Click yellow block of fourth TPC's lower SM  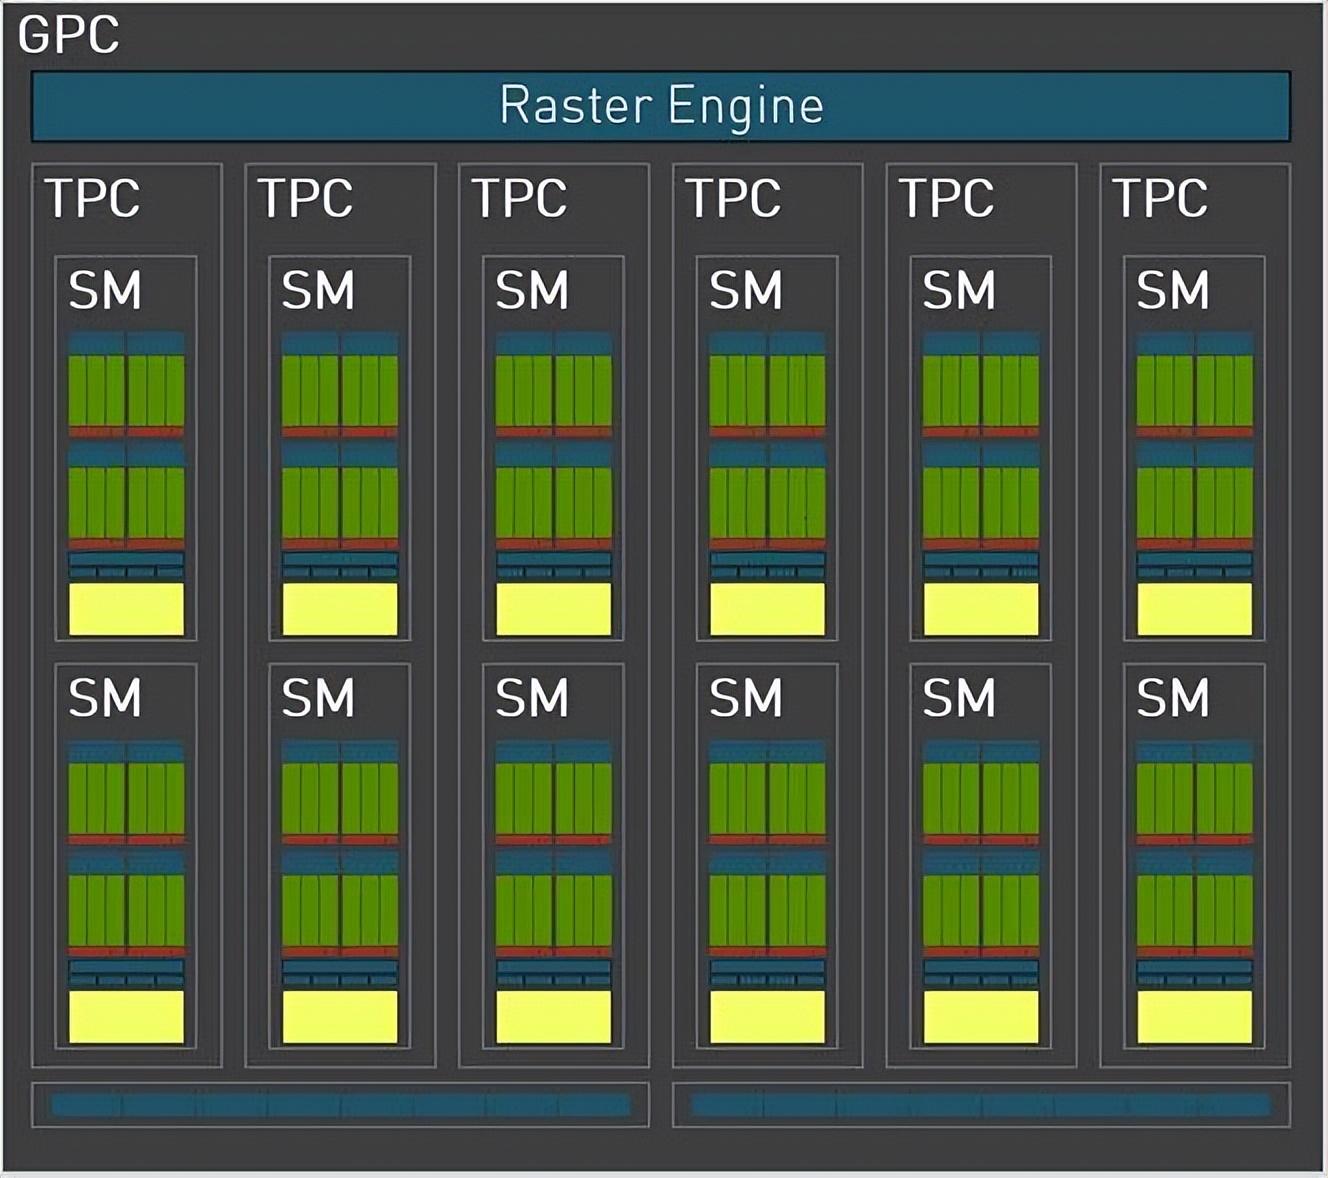767,1017
